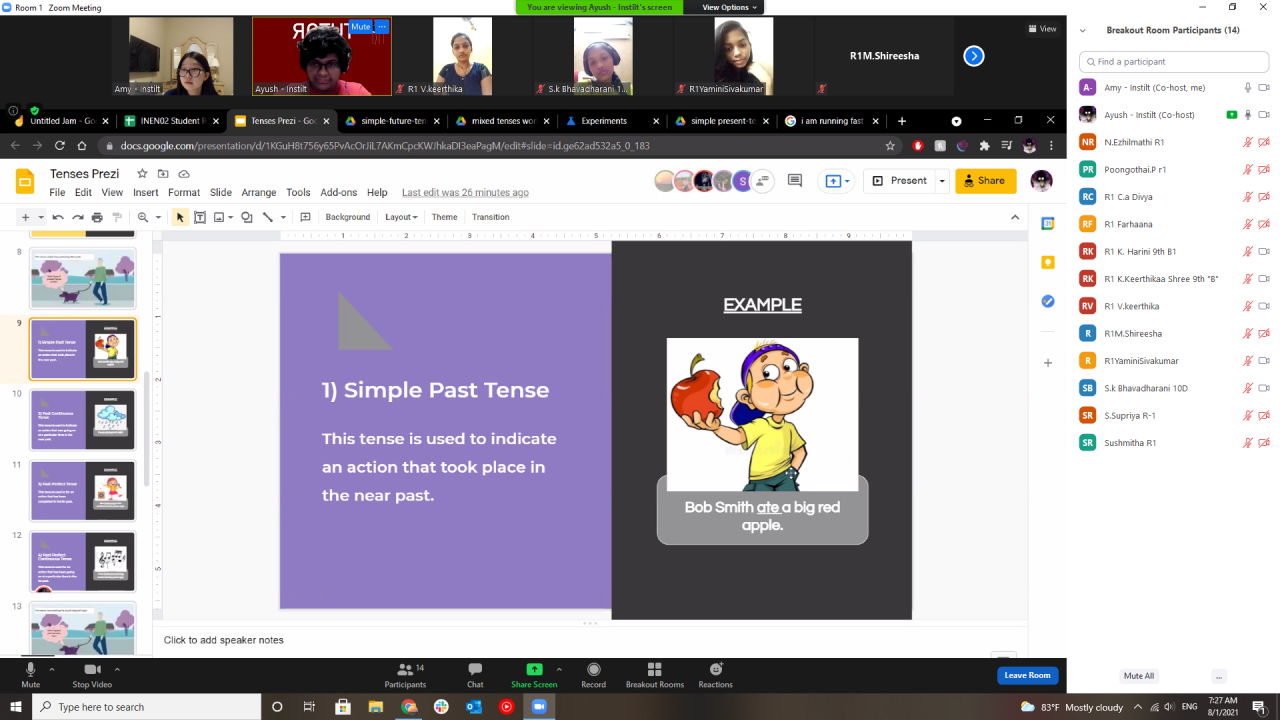
Task: Open the Zoom Chat panel
Action: click(475, 675)
